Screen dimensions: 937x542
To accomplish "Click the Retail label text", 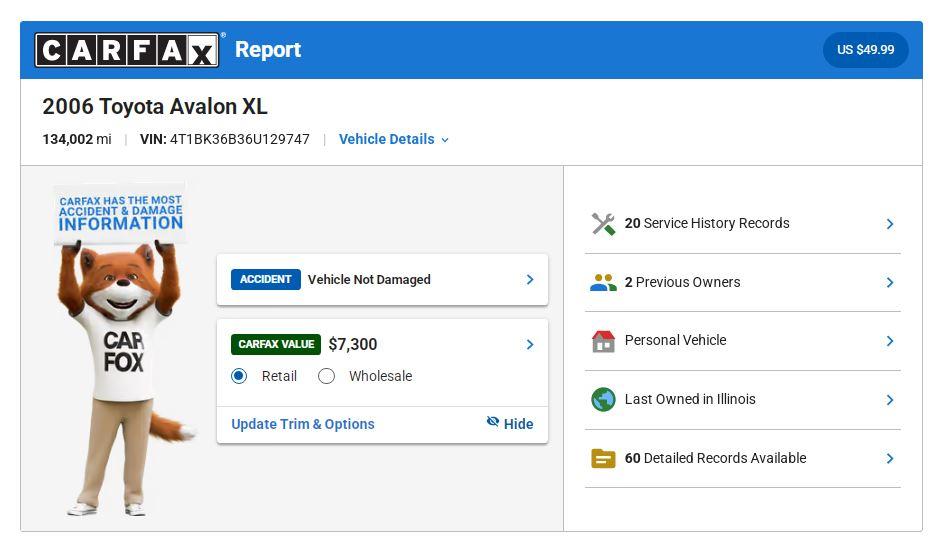I will click(x=279, y=376).
